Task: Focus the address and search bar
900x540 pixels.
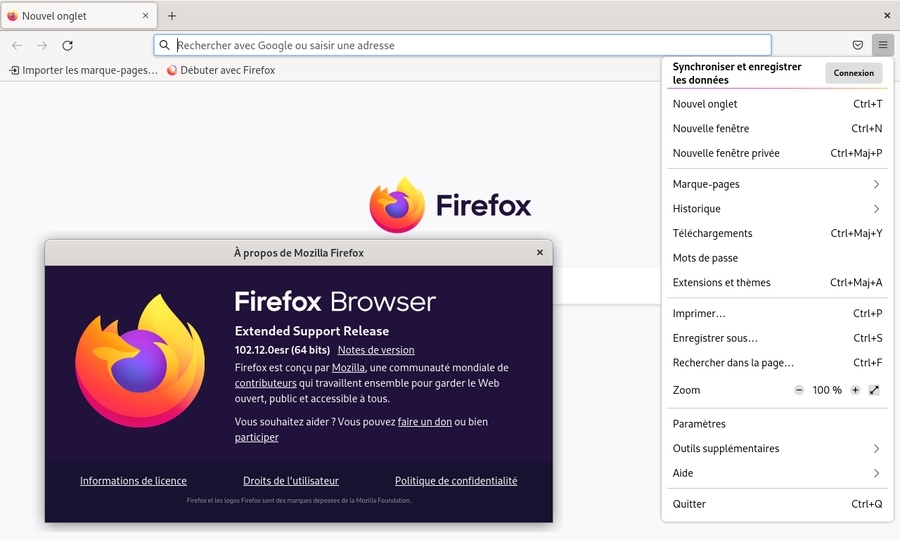Action: 462,45
